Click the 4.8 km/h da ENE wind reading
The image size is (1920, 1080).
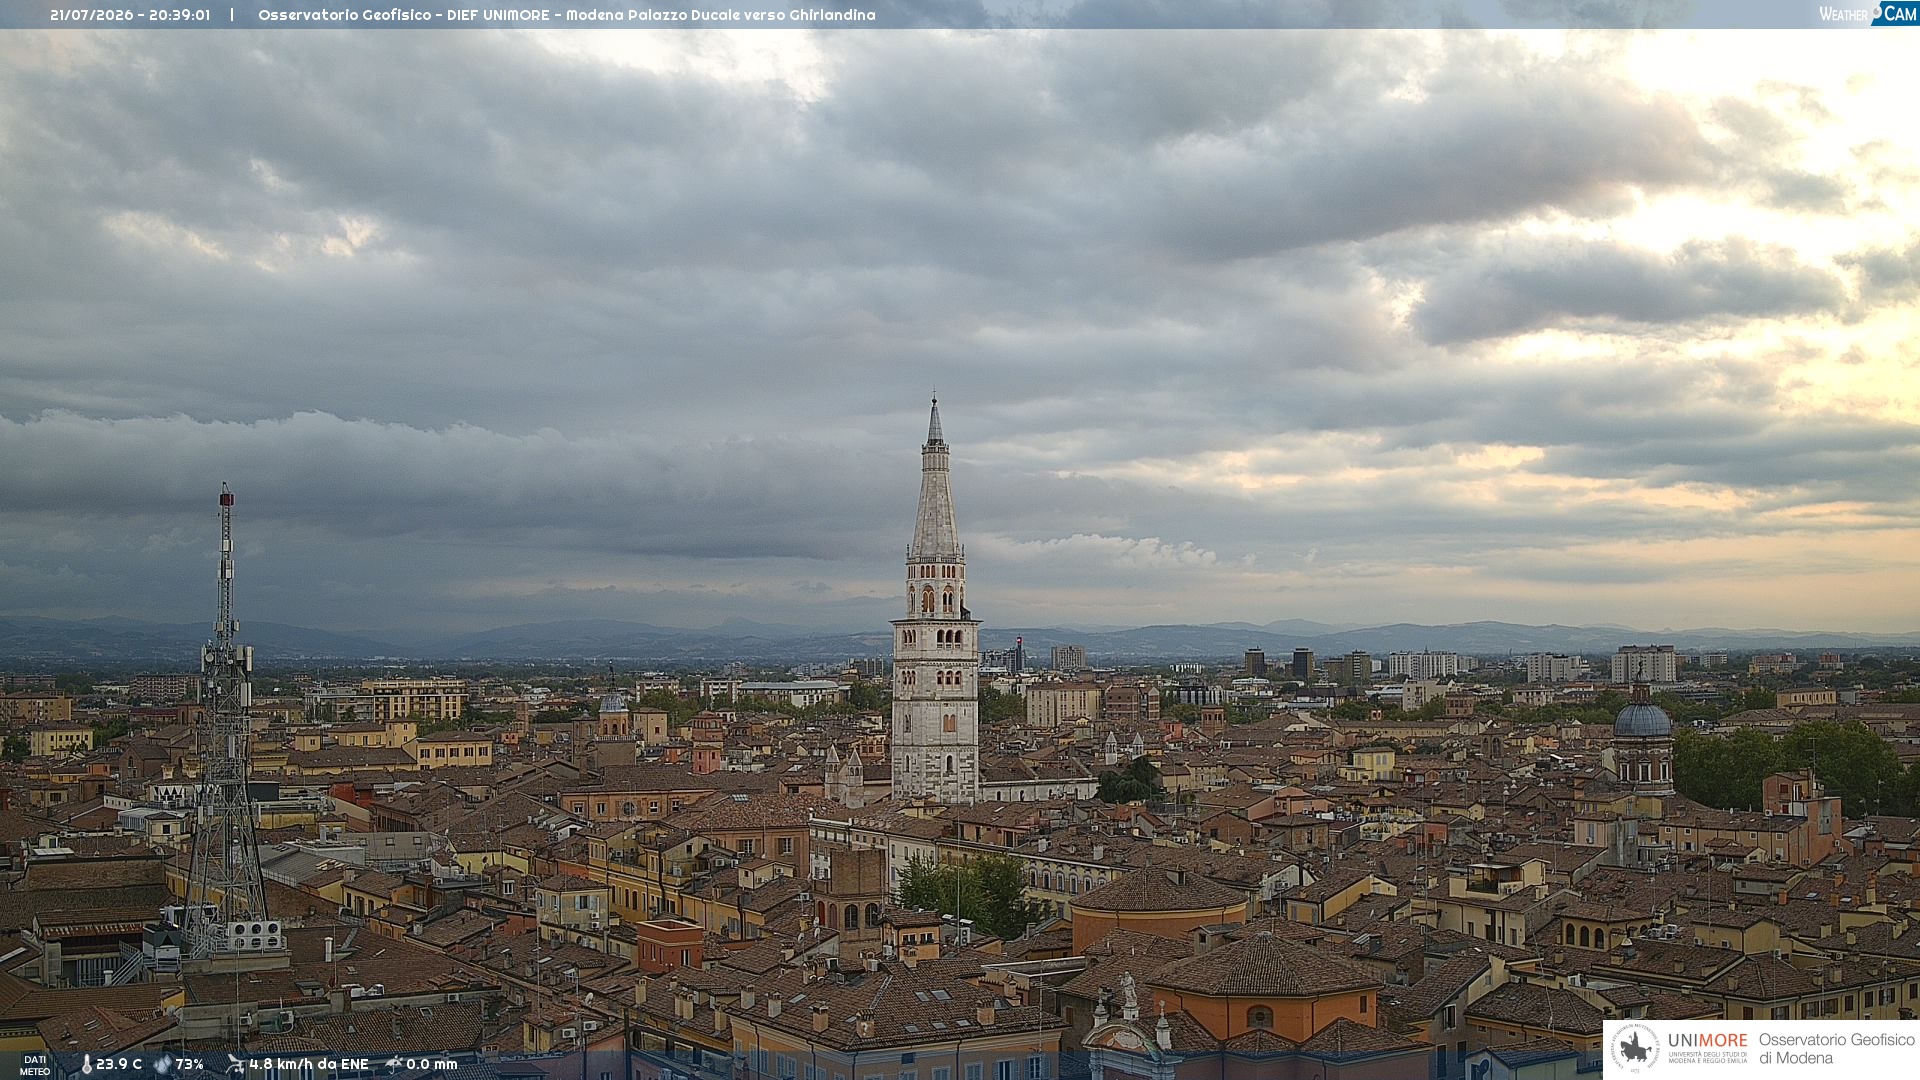[x=309, y=1064]
